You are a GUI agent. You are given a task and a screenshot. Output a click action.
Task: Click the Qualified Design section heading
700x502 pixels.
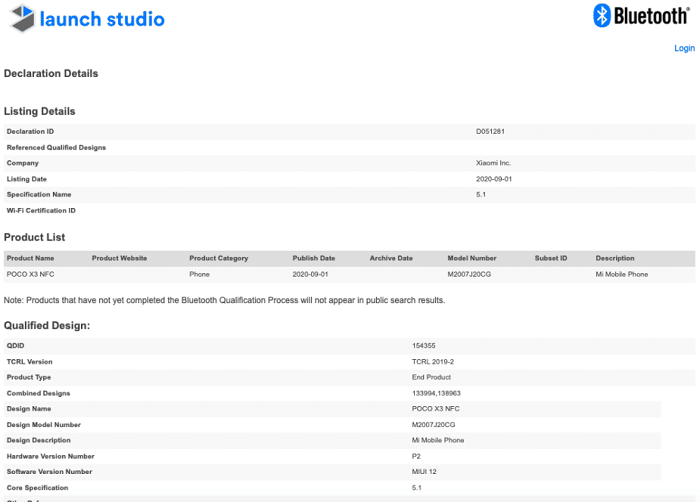pyautogui.click(x=47, y=325)
